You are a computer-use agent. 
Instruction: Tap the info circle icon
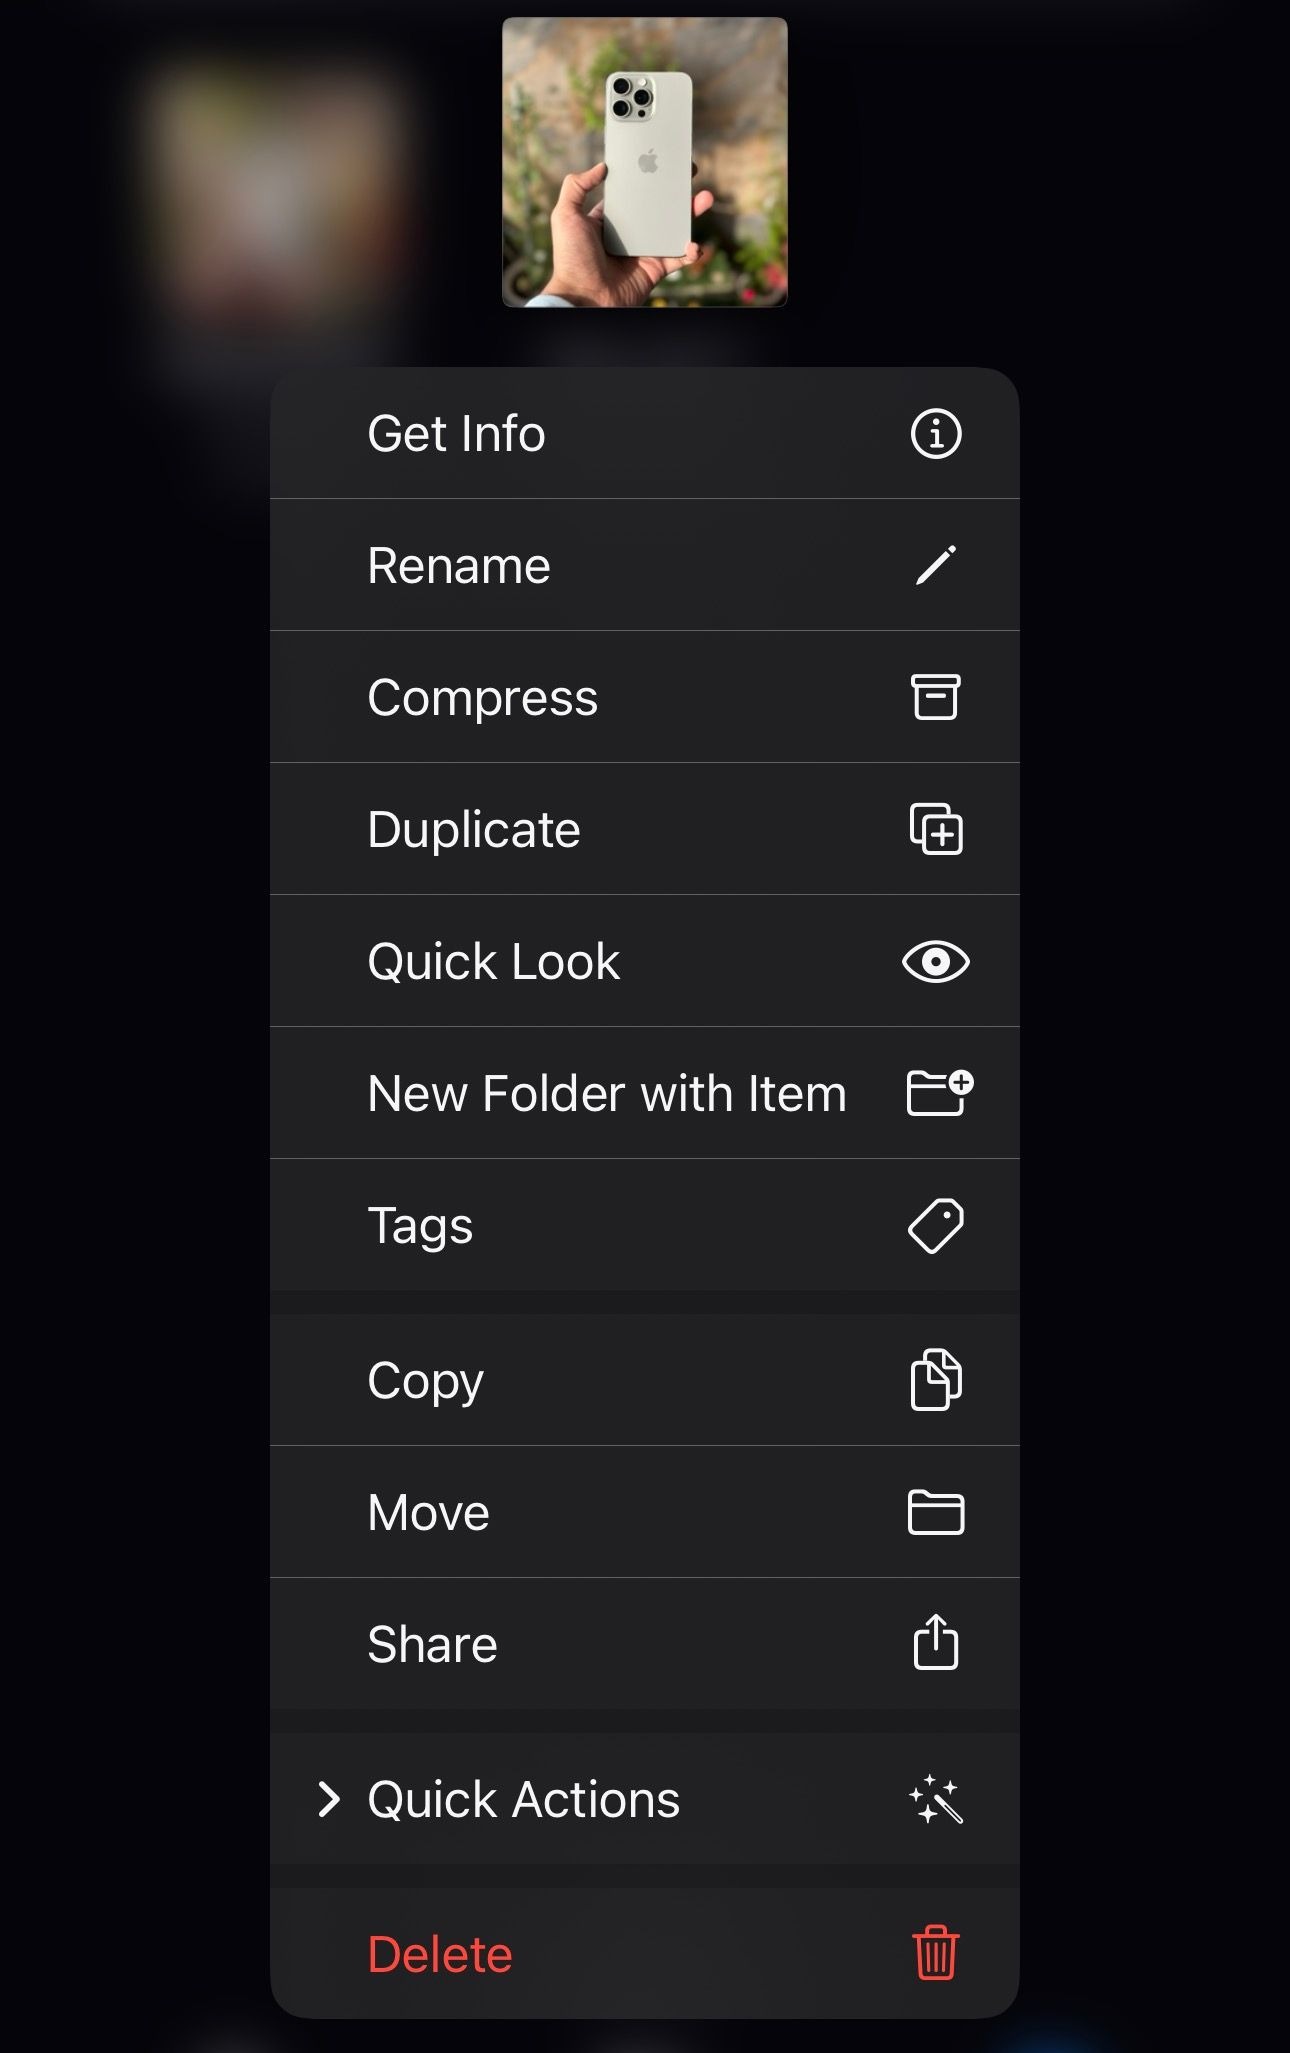(x=936, y=434)
